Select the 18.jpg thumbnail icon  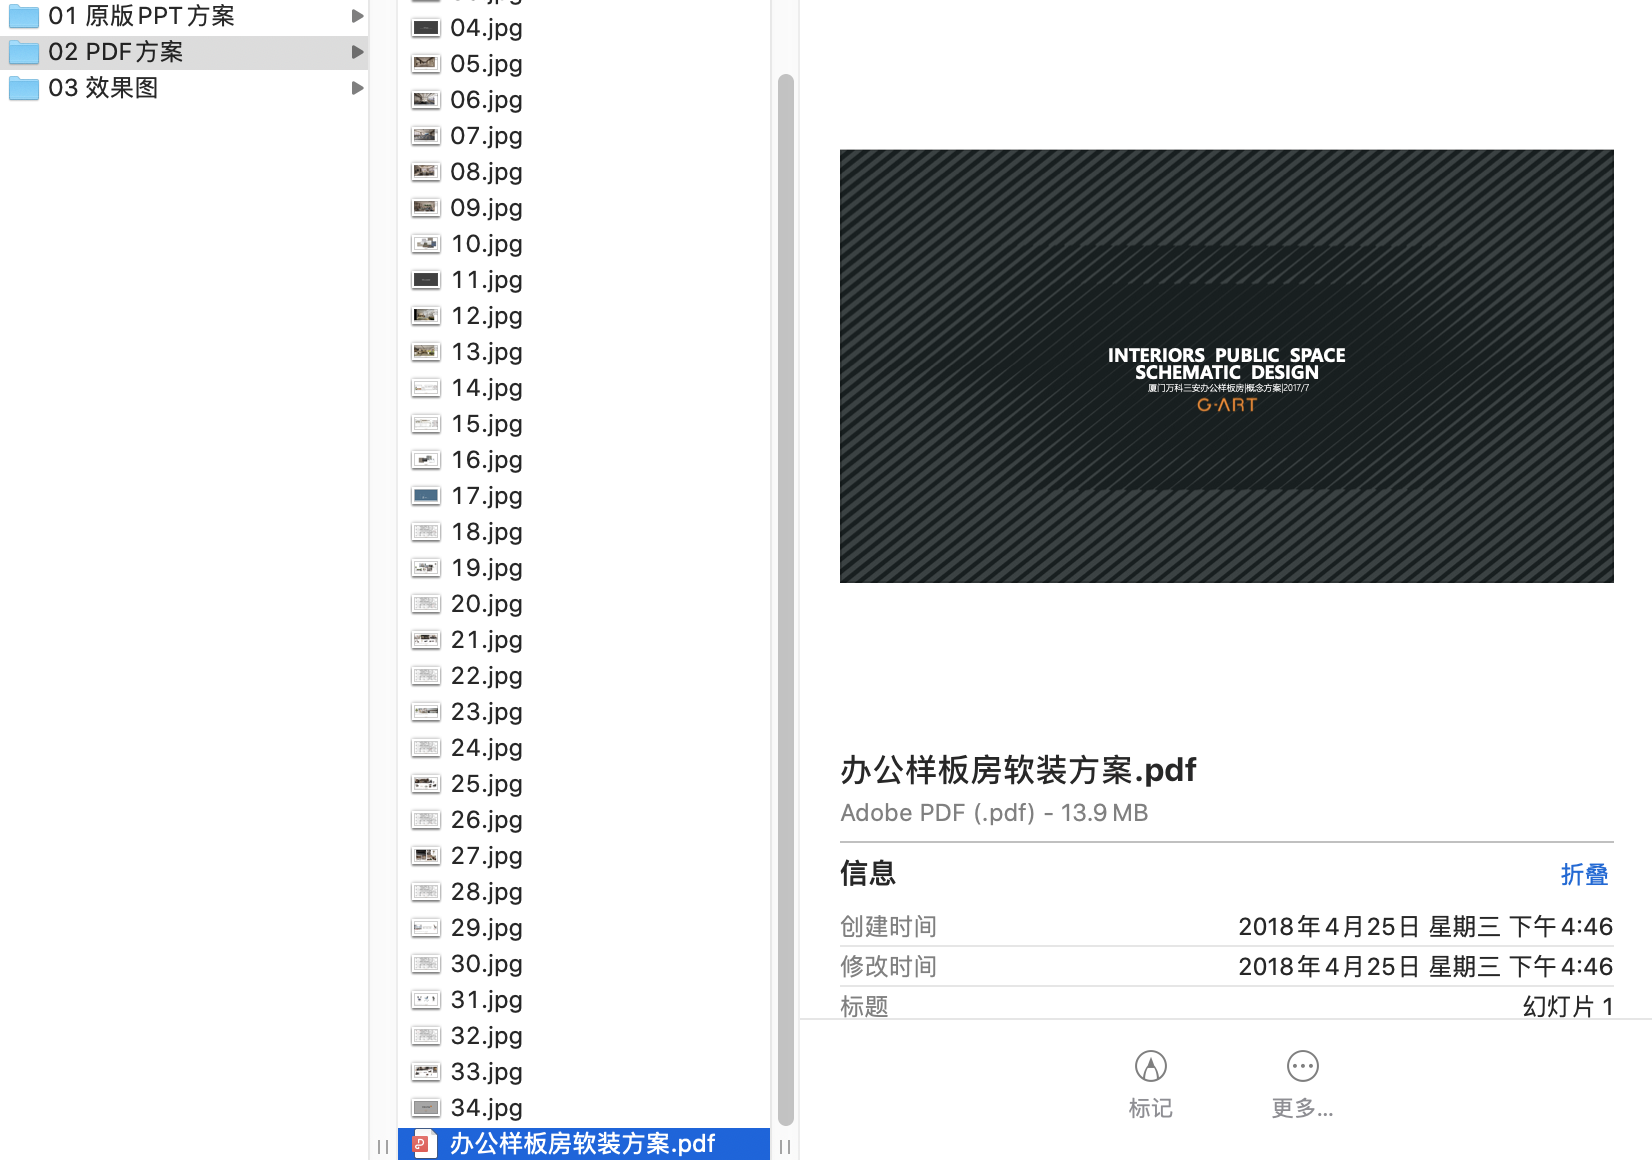[426, 532]
